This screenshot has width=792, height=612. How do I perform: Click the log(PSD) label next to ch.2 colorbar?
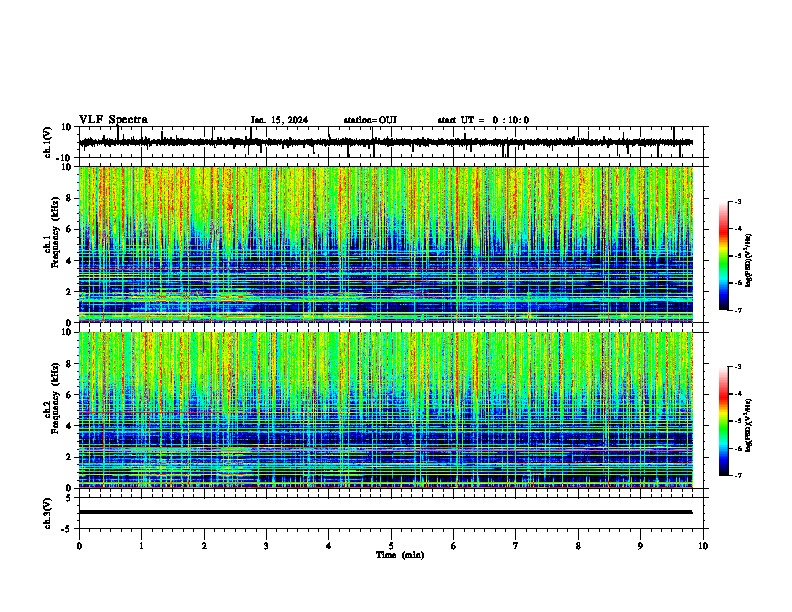749,425
